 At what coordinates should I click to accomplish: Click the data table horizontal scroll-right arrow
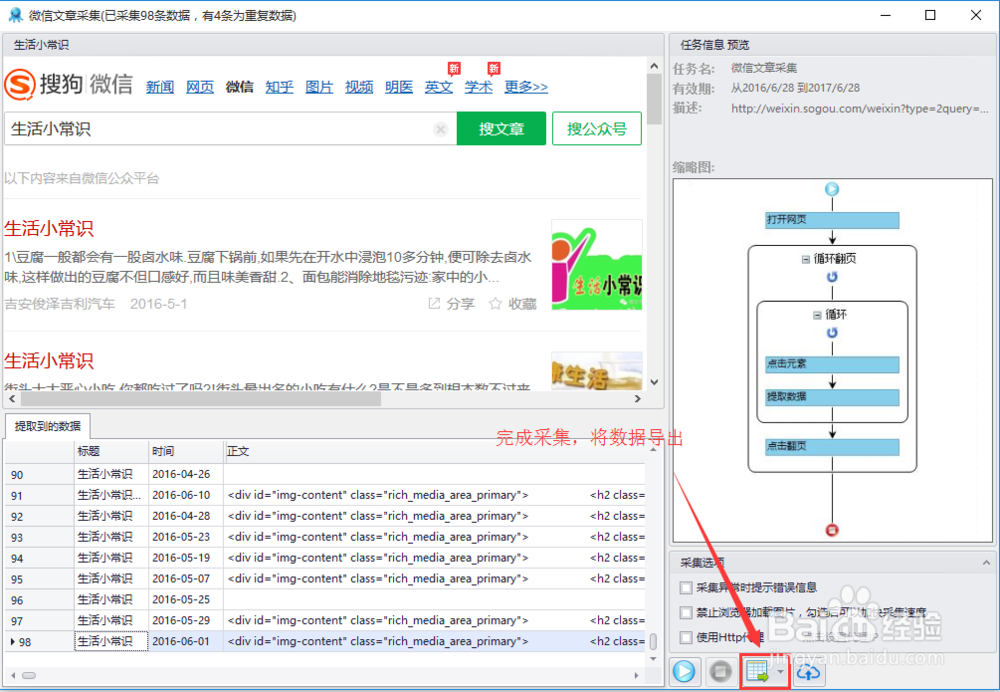[636, 675]
